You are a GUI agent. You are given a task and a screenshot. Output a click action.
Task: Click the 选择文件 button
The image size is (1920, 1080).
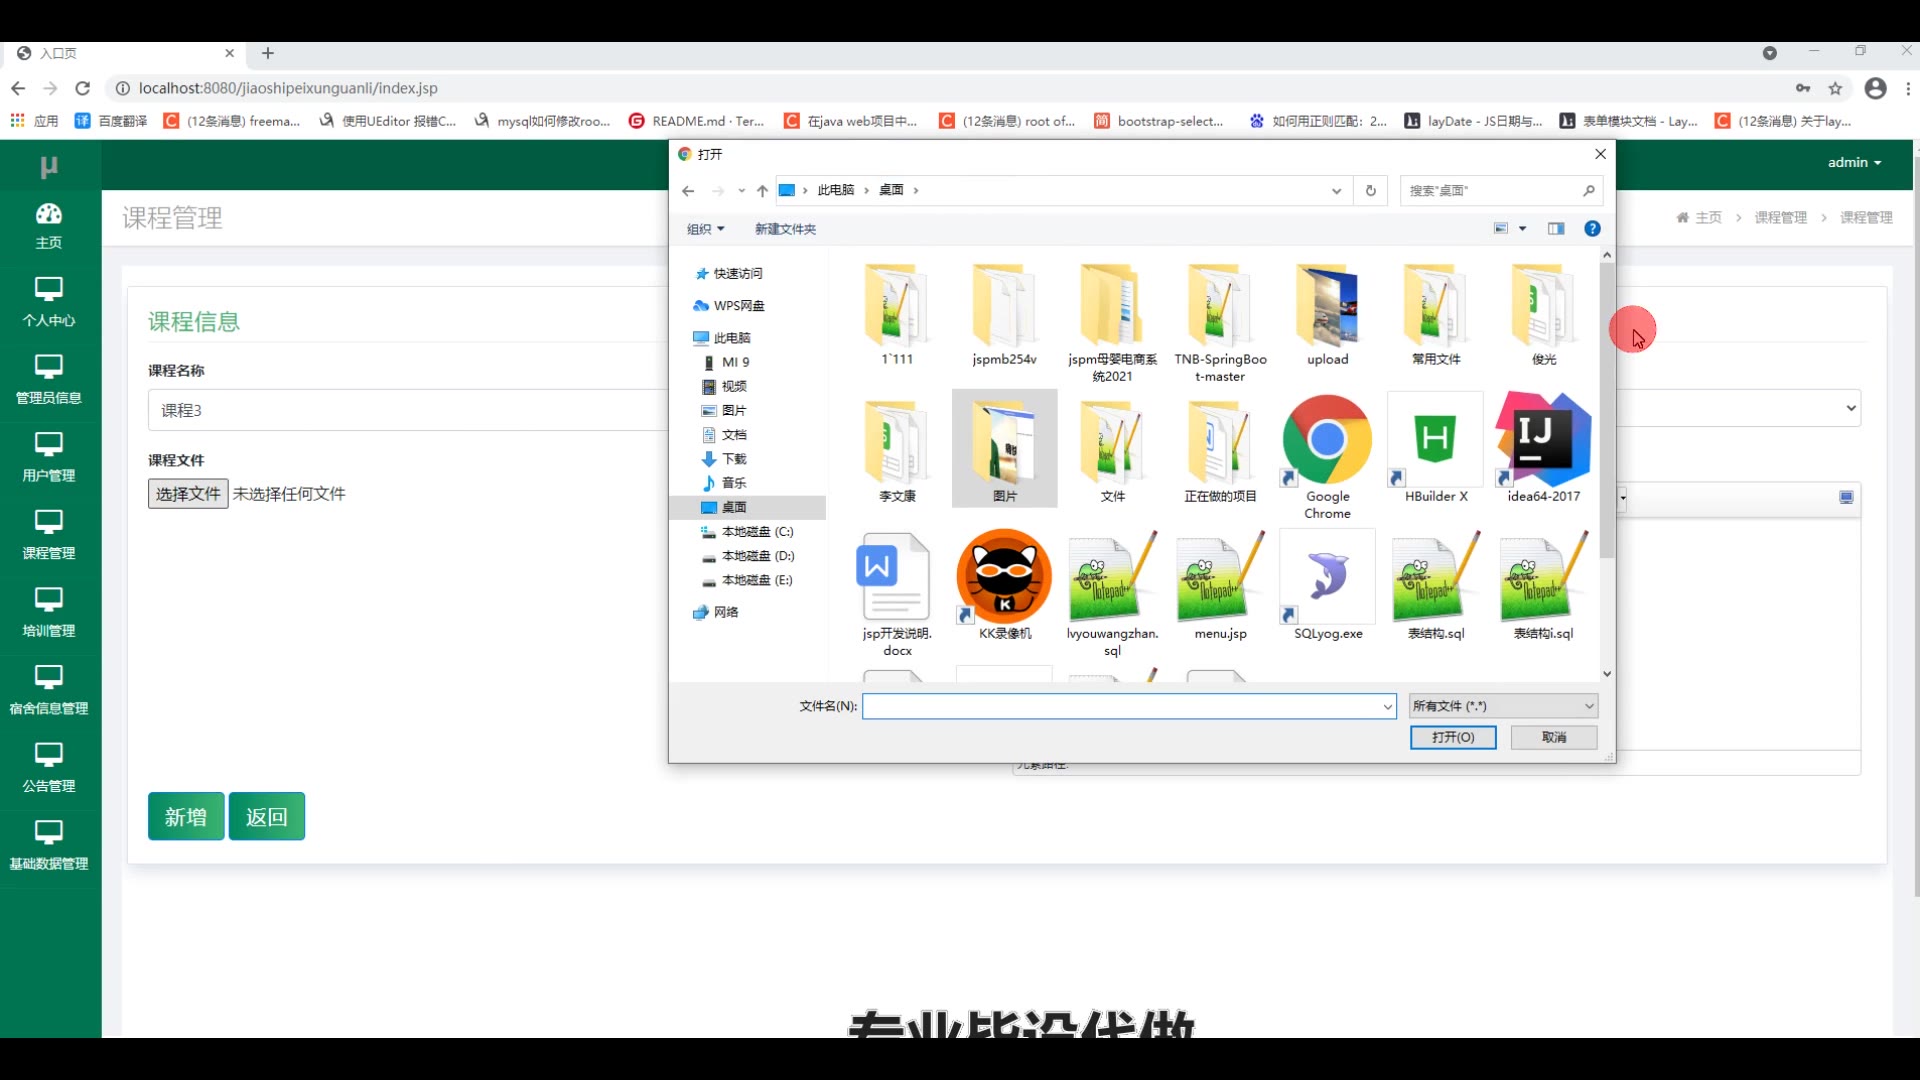click(188, 494)
